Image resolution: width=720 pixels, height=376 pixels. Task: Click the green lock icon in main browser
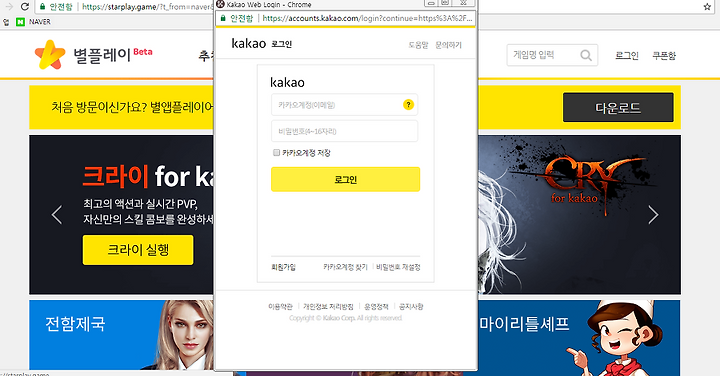pyautogui.click(x=42, y=6)
